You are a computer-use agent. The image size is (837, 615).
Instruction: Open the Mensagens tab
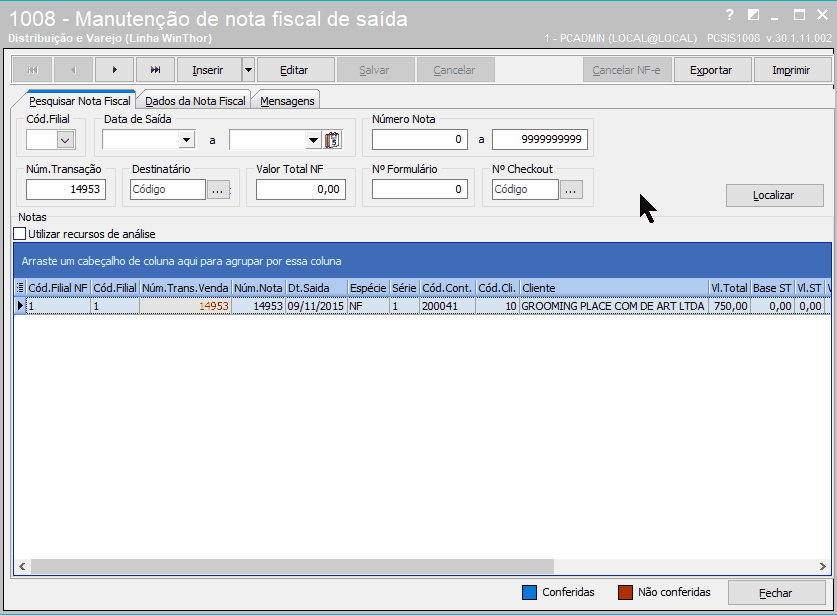click(x=287, y=101)
